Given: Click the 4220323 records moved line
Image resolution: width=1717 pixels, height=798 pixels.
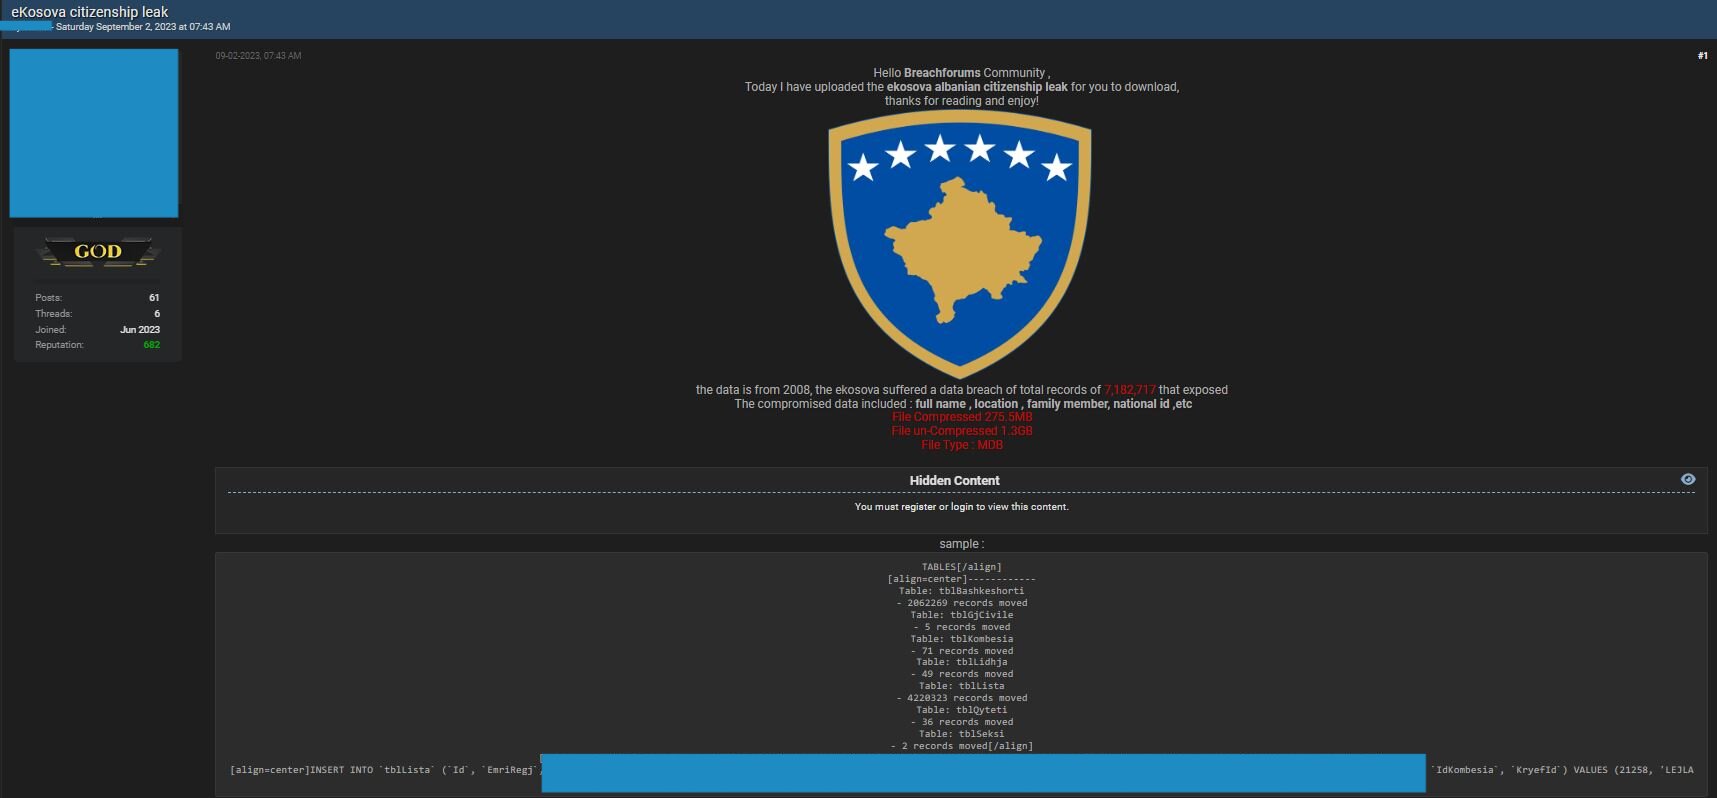Looking at the screenshot, I should coord(962,698).
